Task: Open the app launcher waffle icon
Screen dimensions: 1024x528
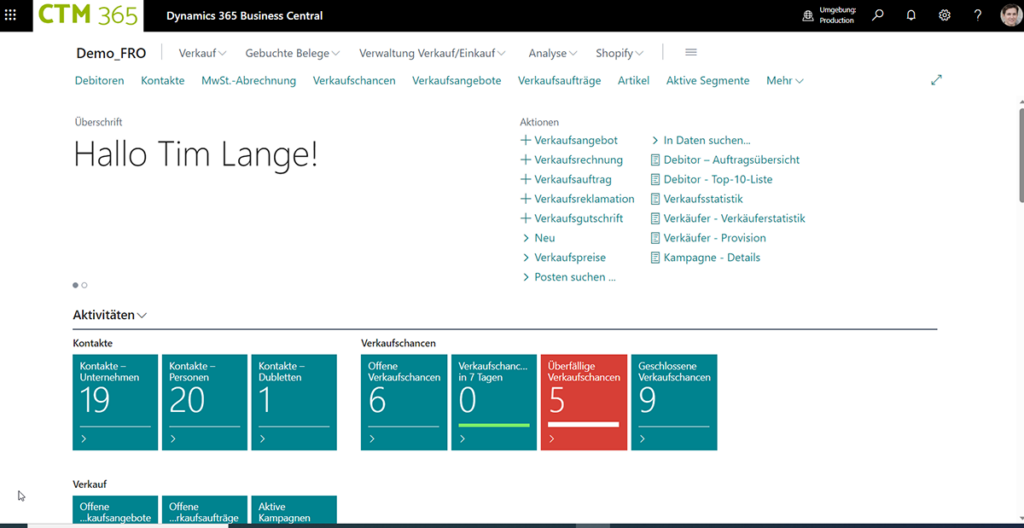Action: pyautogui.click(x=10, y=15)
